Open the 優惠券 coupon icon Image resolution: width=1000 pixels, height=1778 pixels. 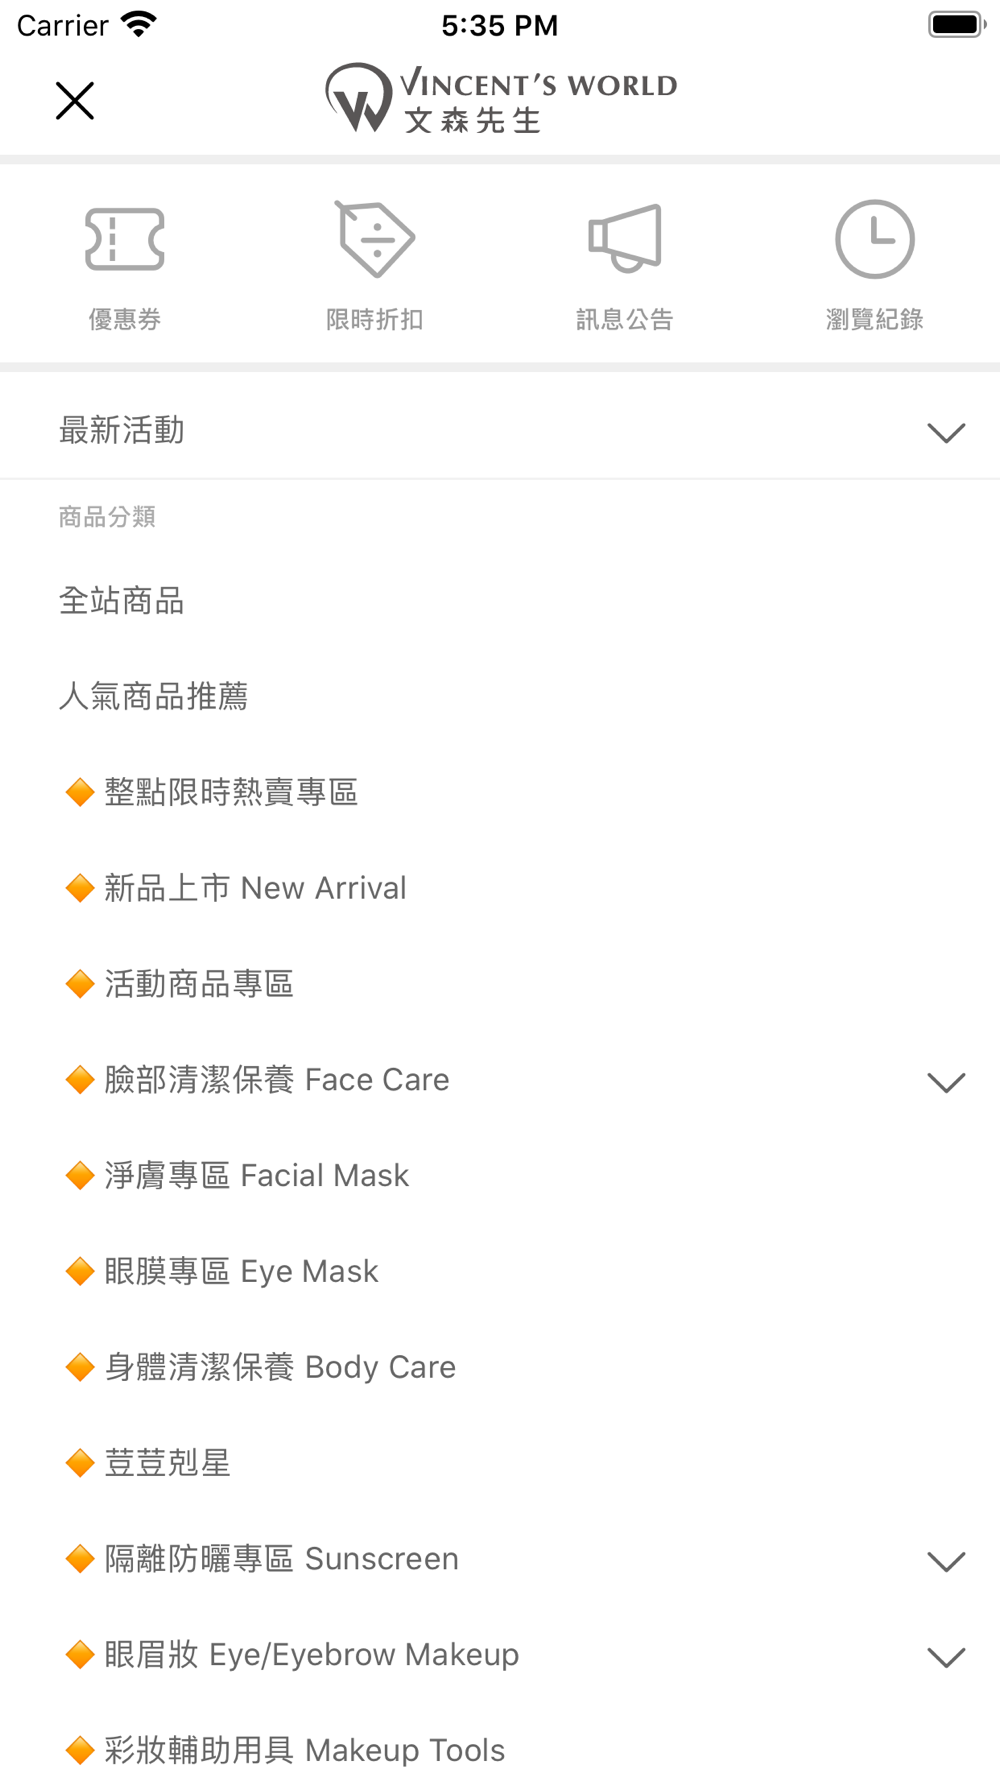(125, 264)
